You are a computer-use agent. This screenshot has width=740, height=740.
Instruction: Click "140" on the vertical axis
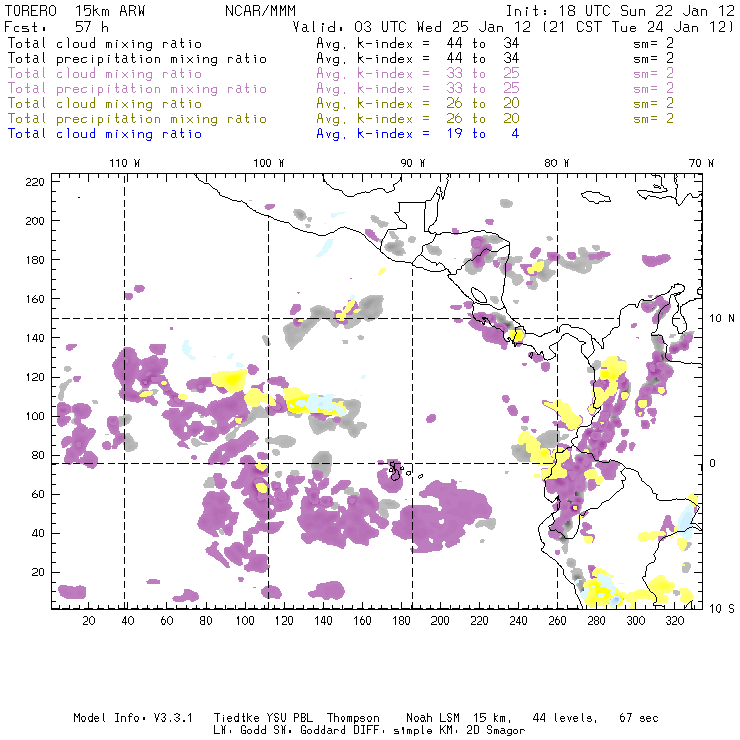tap(35, 338)
